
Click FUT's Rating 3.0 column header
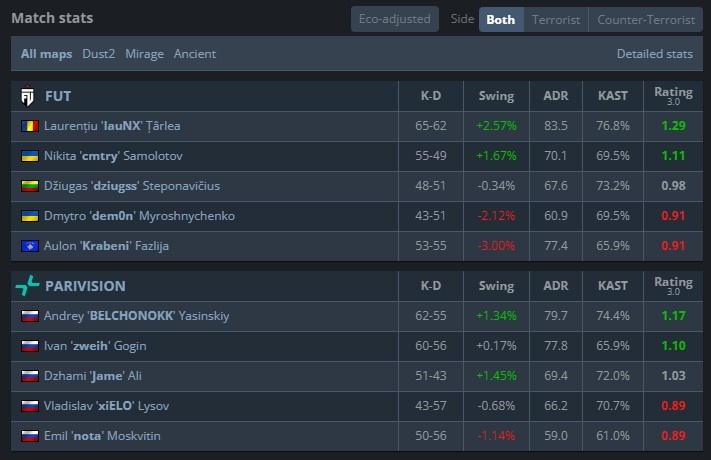point(673,96)
